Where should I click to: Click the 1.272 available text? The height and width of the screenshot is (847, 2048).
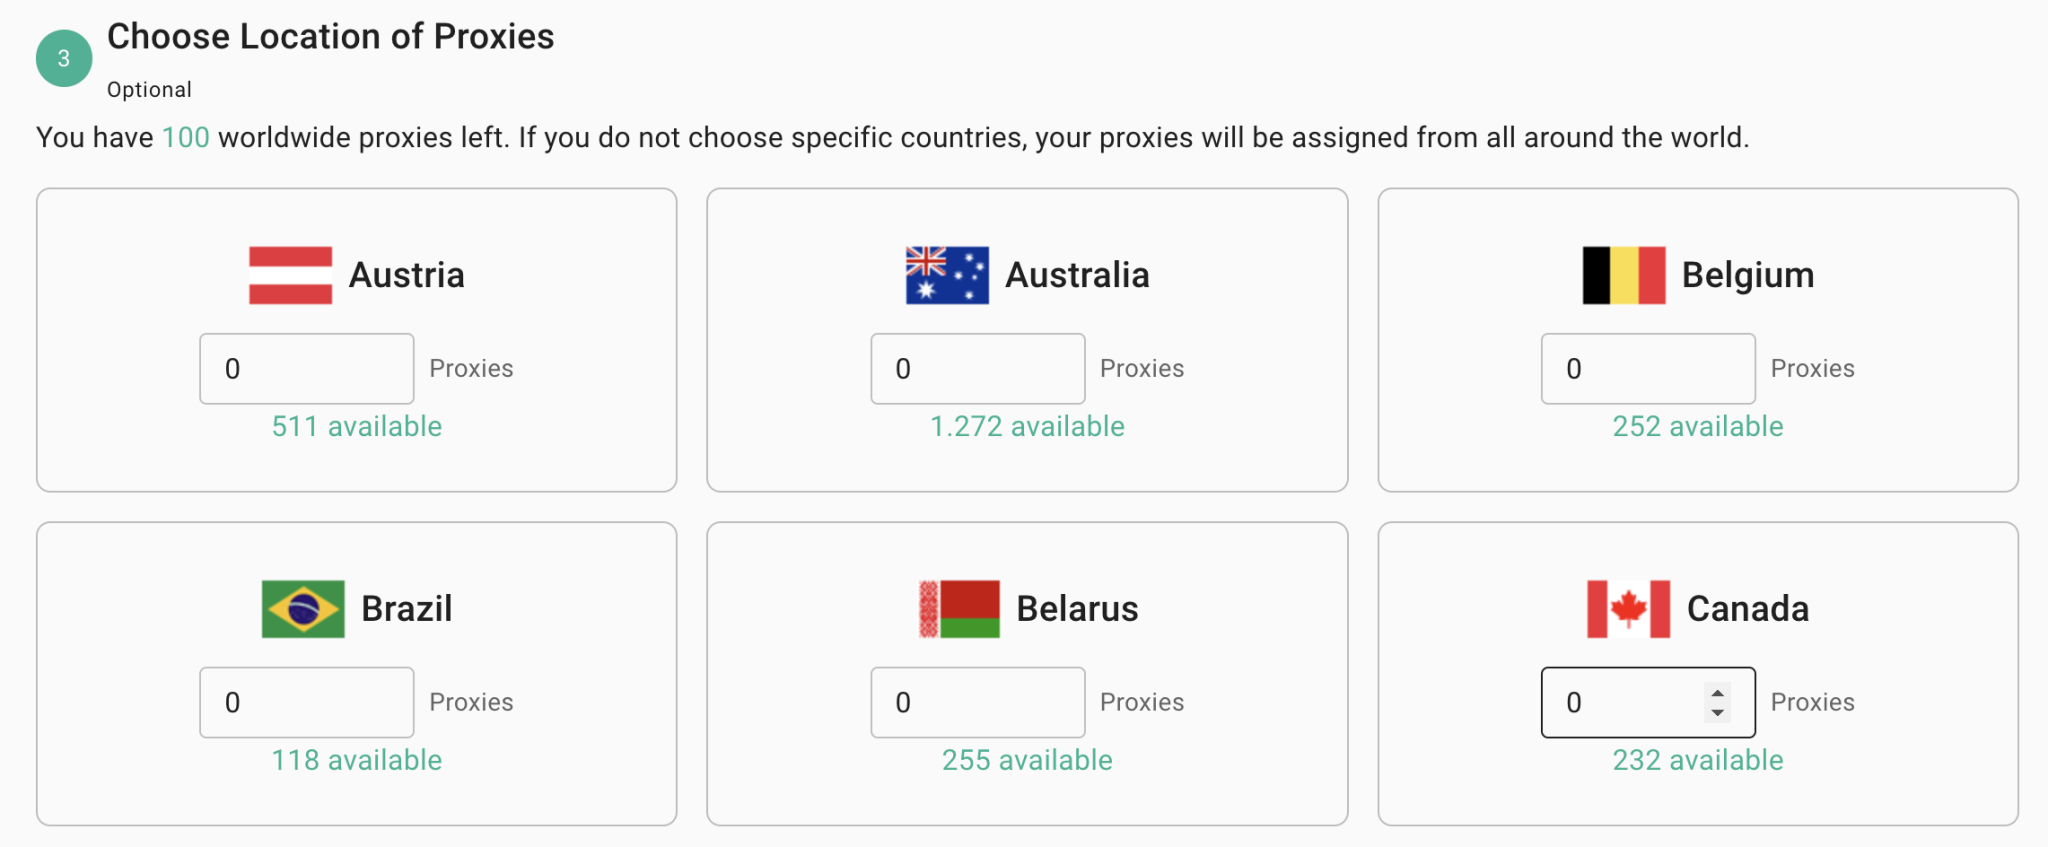coord(1027,427)
